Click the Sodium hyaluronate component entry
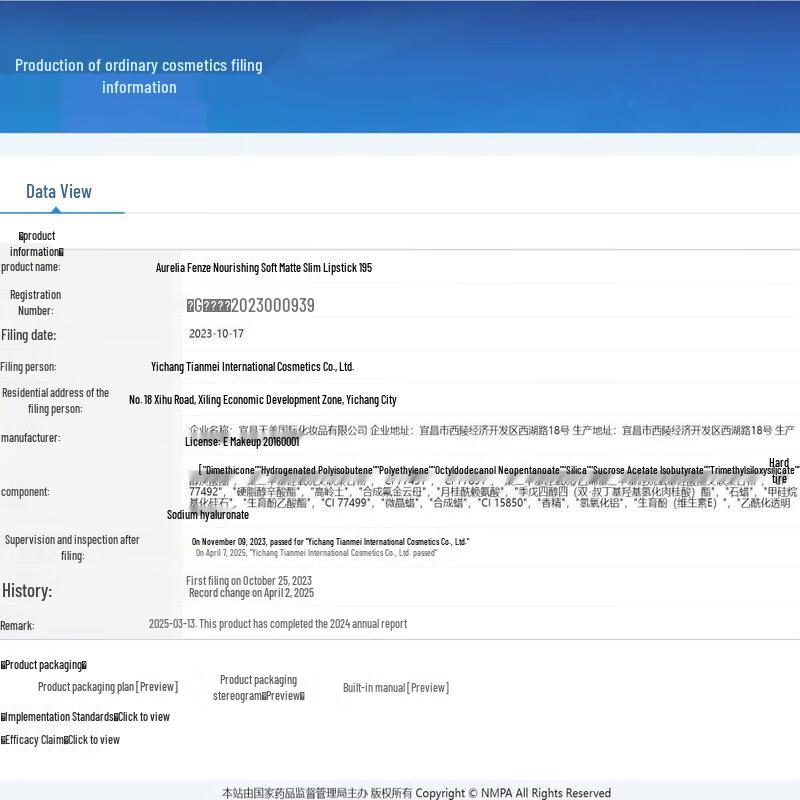 pyautogui.click(x=208, y=515)
